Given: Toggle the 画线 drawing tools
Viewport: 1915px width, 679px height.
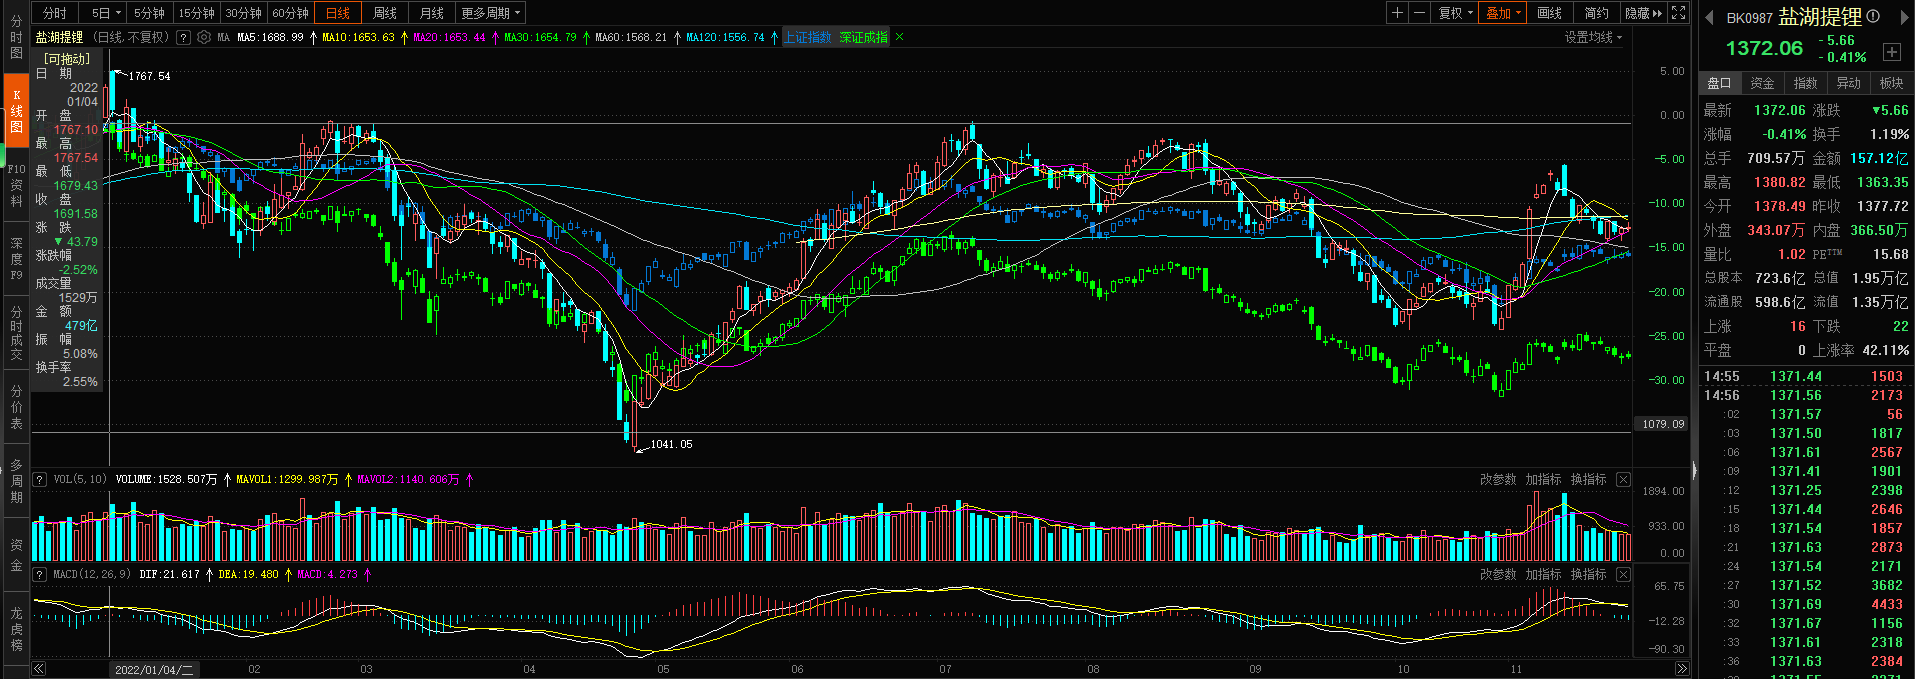Looking at the screenshot, I should pyautogui.click(x=1550, y=13).
